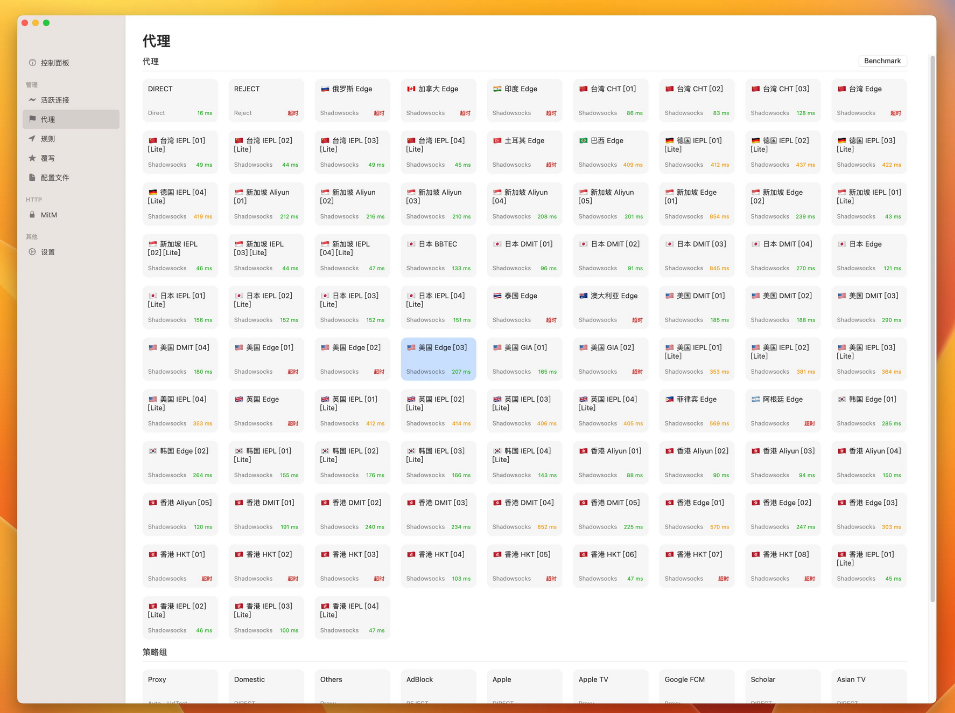Click the Japanese flag on 日本 BBTEC
This screenshot has width=955, height=713.
click(x=411, y=244)
